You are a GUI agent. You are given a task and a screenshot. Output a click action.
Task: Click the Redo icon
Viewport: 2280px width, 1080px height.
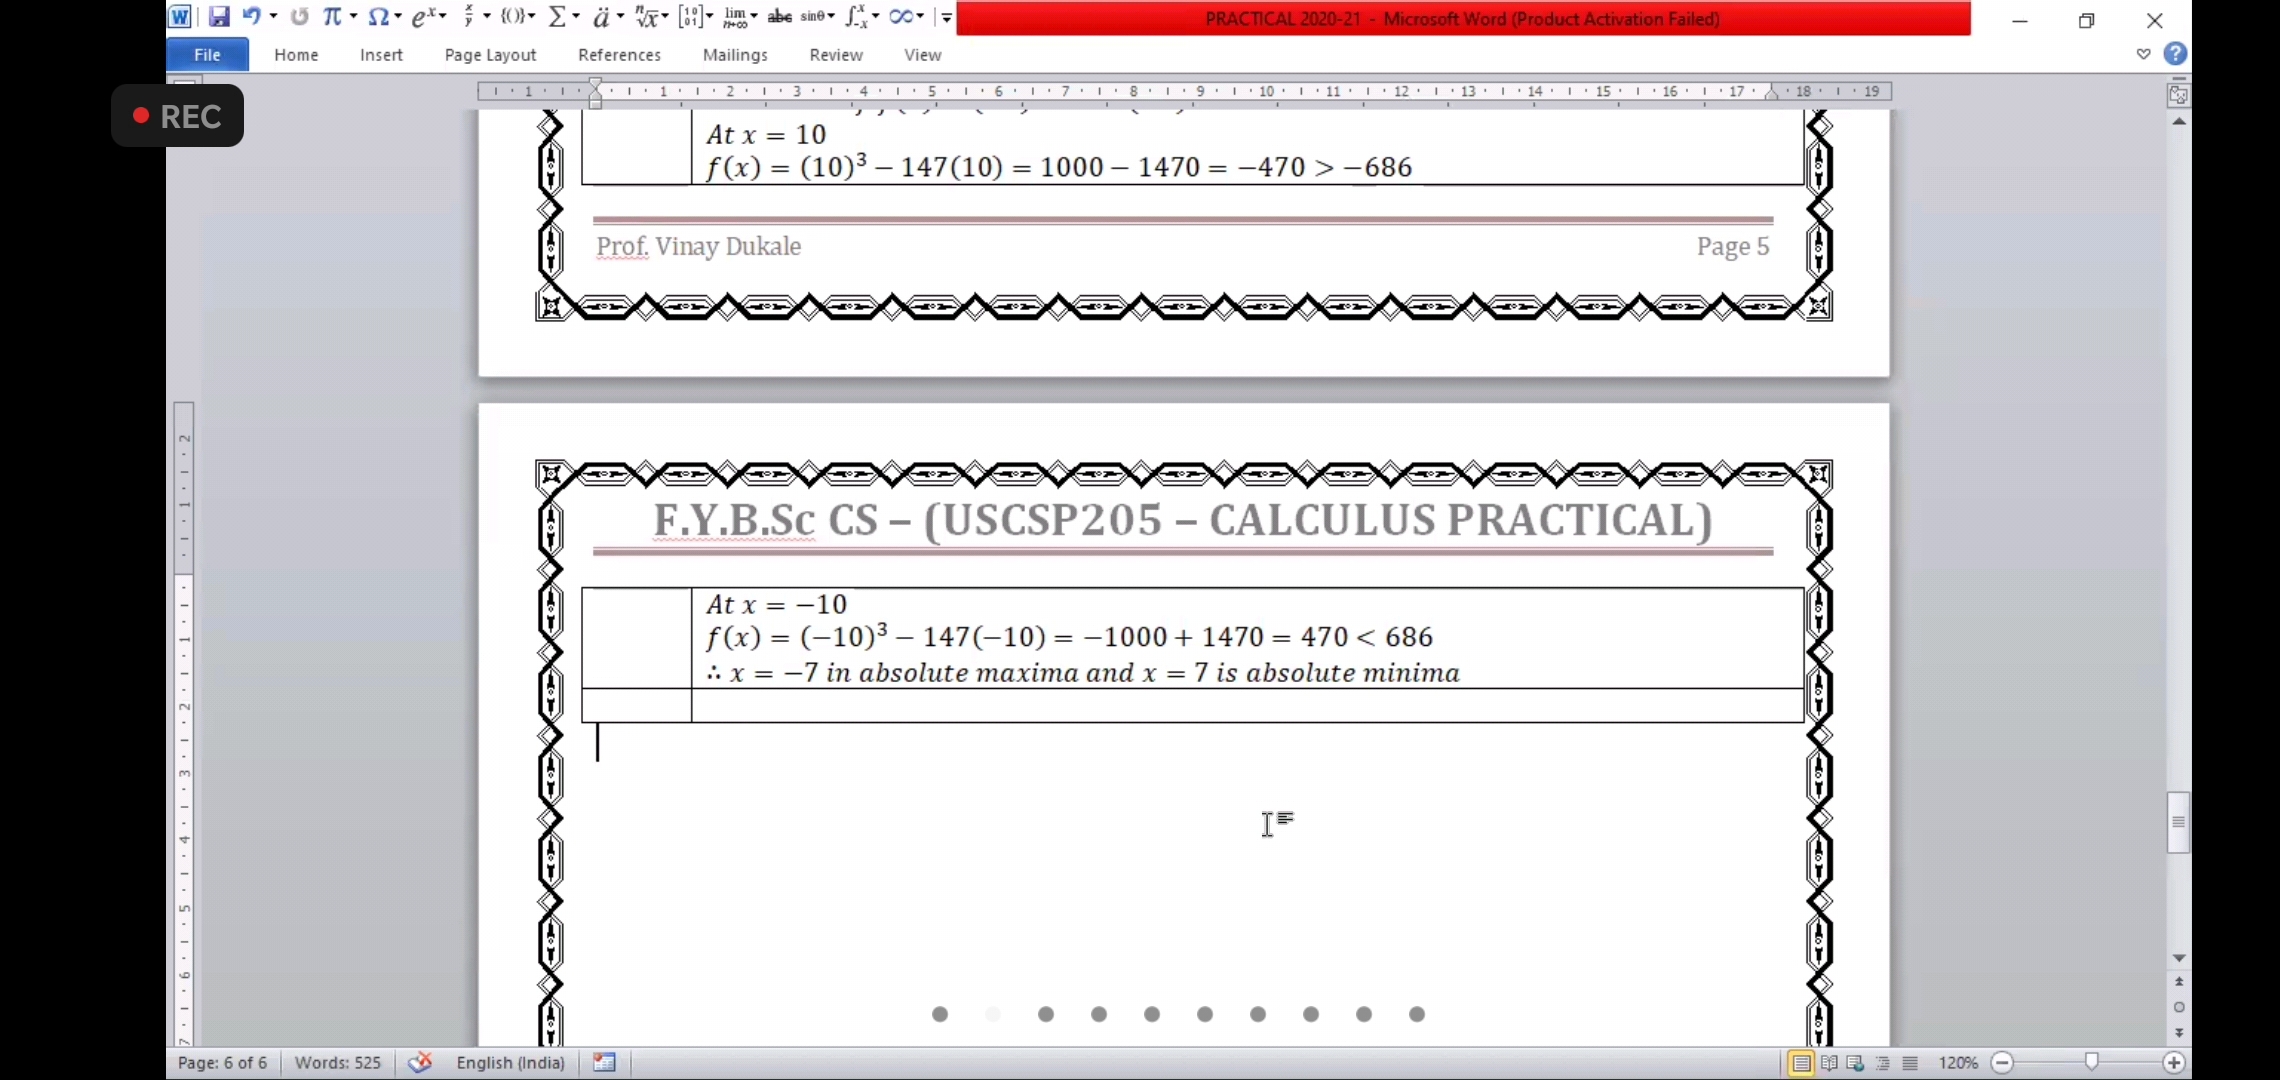click(299, 17)
